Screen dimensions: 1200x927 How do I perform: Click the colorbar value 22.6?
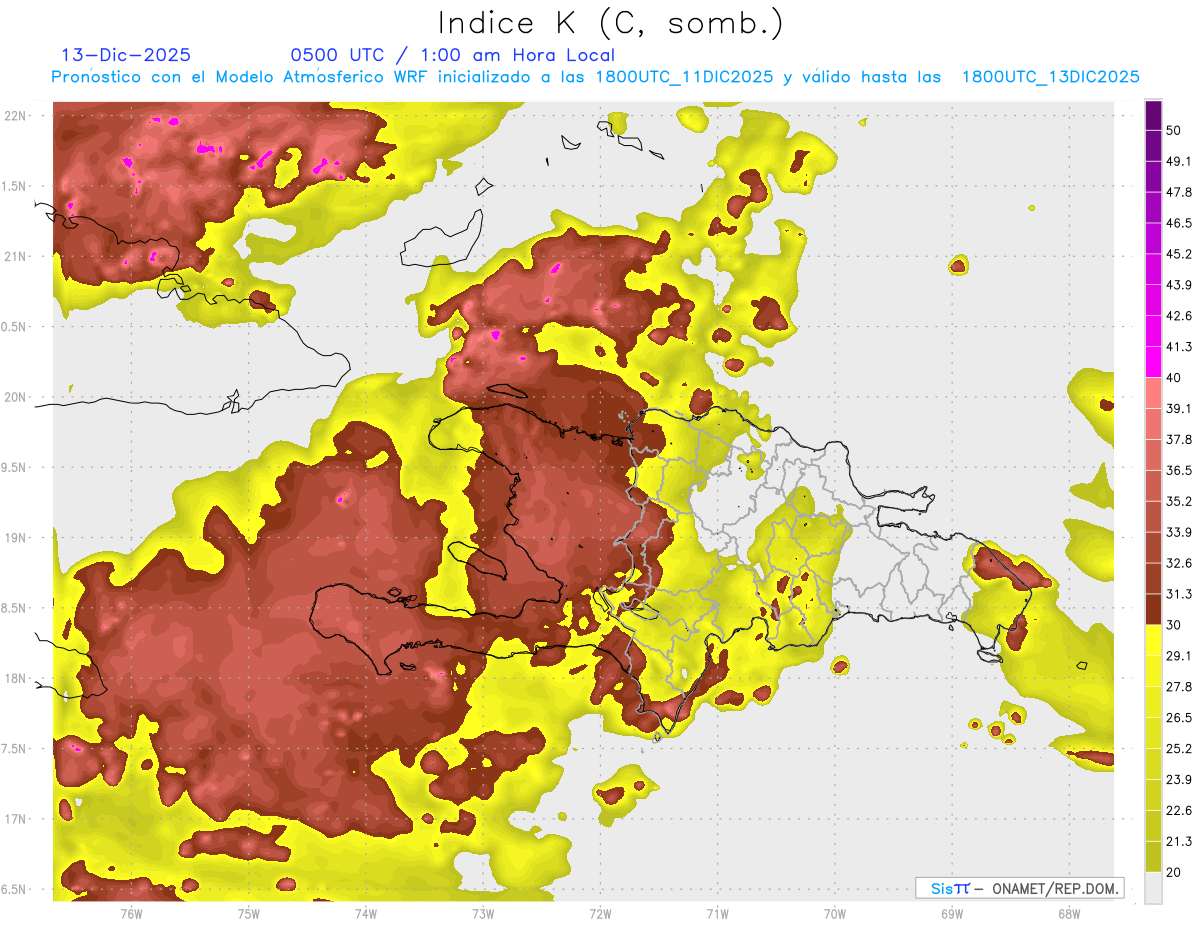pos(1179,810)
